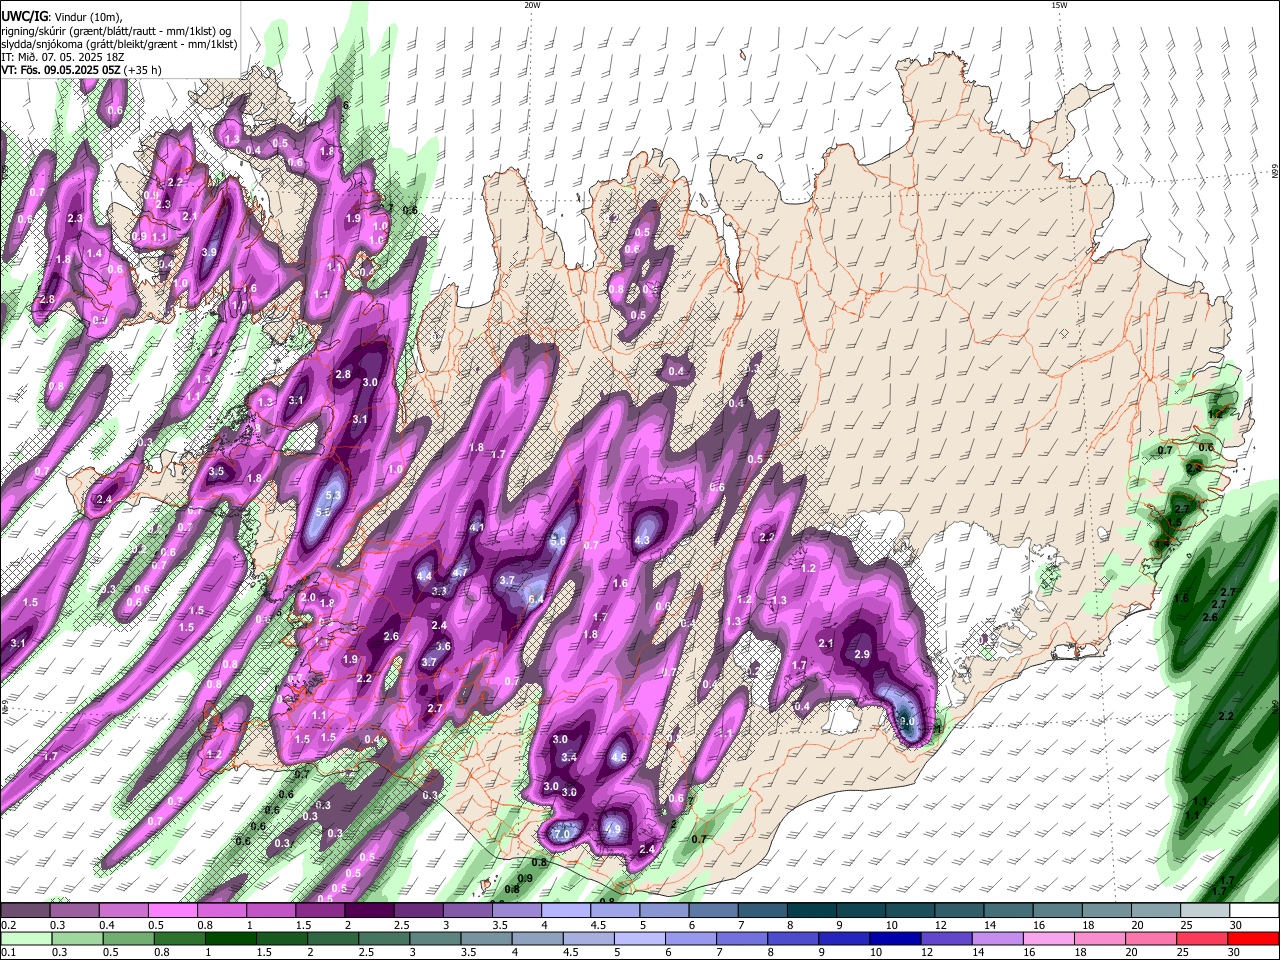This screenshot has height=960, width=1280.
Task: Click the IT: Mið. 07. 05. 2025 18Z line
Action: pos(62,57)
